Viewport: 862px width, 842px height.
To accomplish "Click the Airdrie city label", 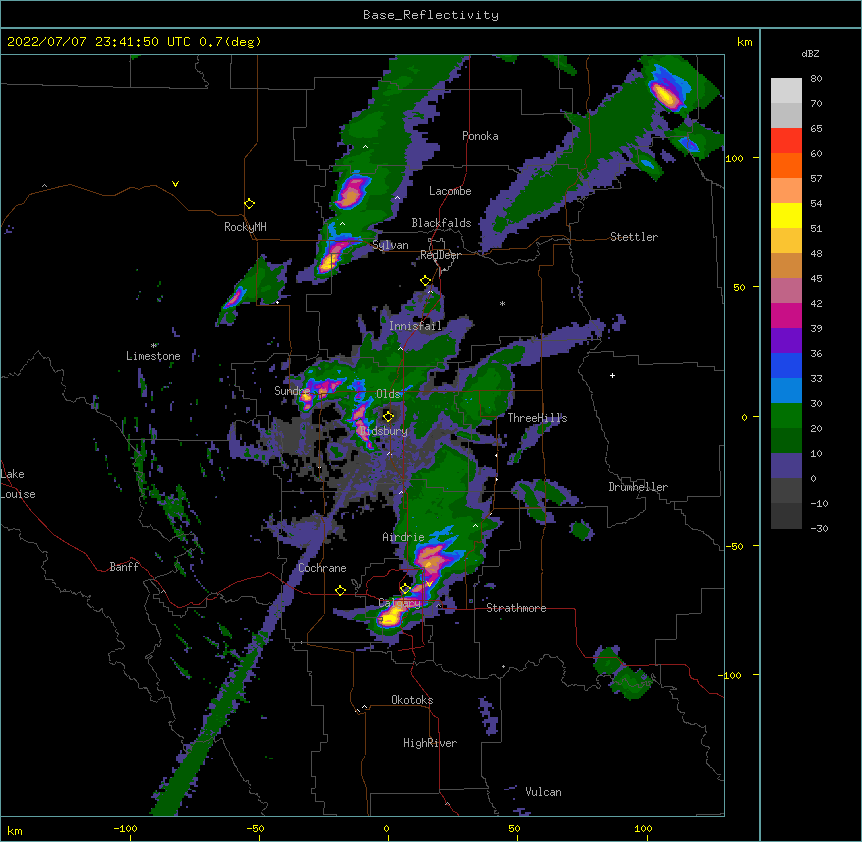I will point(403,537).
